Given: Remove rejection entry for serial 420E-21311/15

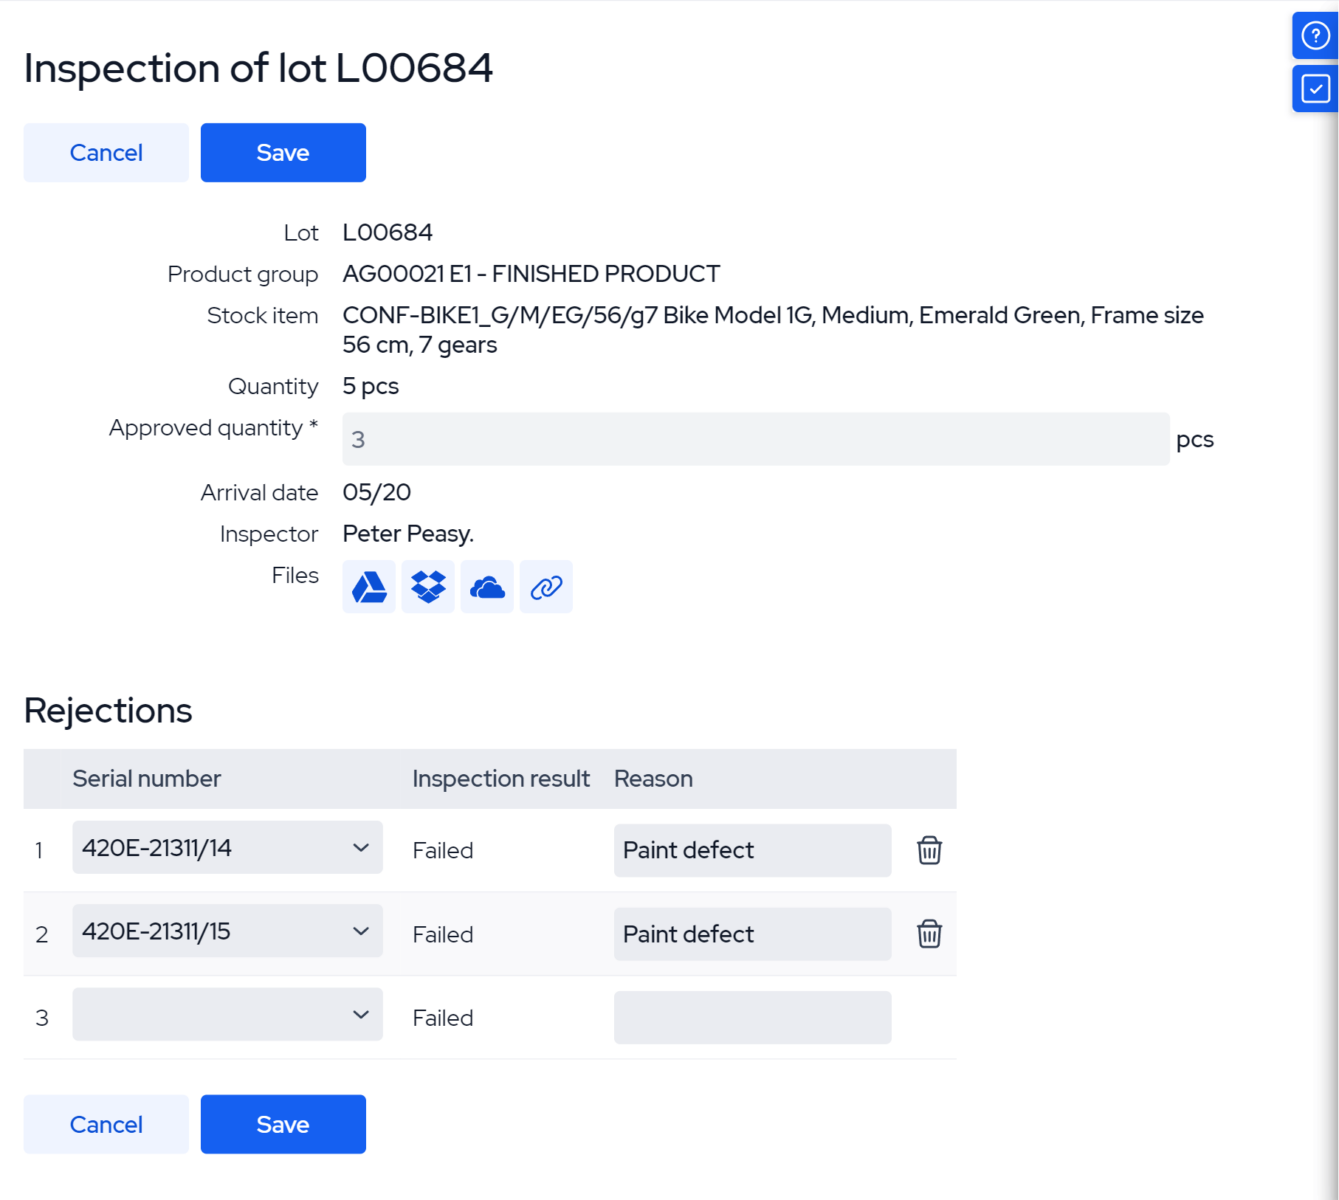Looking at the screenshot, I should pos(928,934).
